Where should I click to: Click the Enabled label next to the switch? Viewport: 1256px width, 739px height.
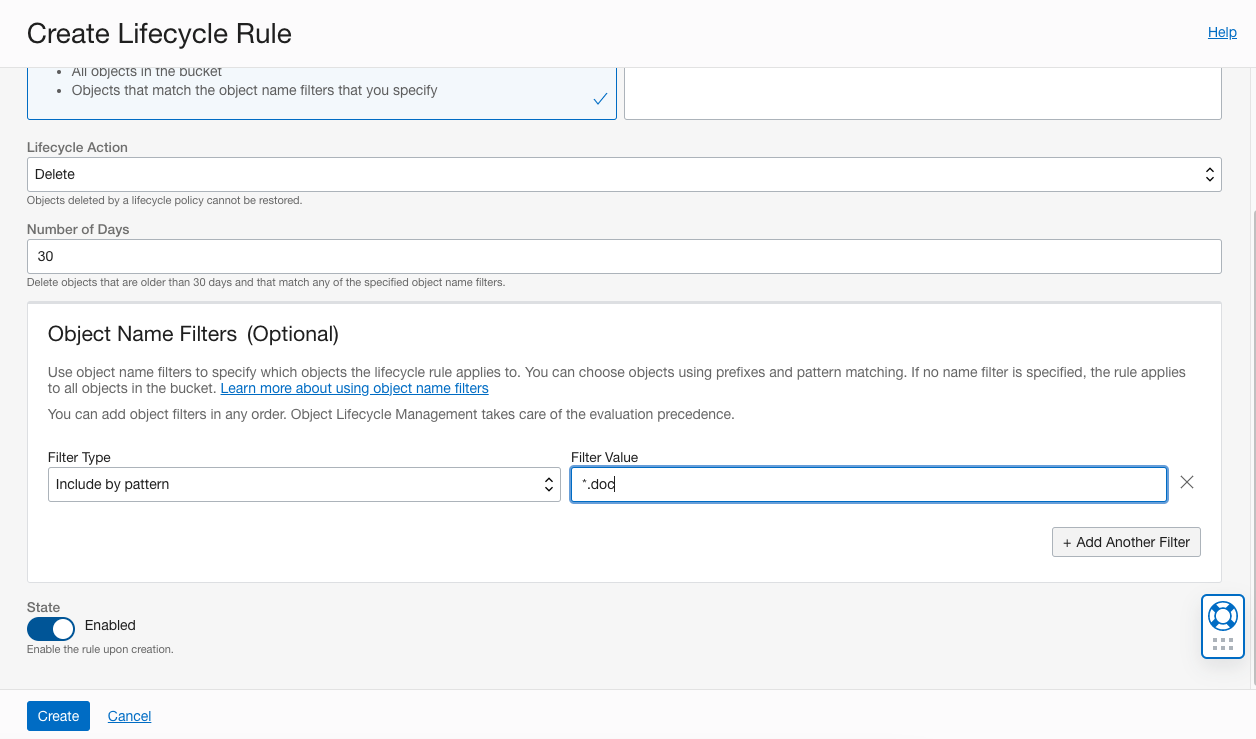(x=110, y=626)
